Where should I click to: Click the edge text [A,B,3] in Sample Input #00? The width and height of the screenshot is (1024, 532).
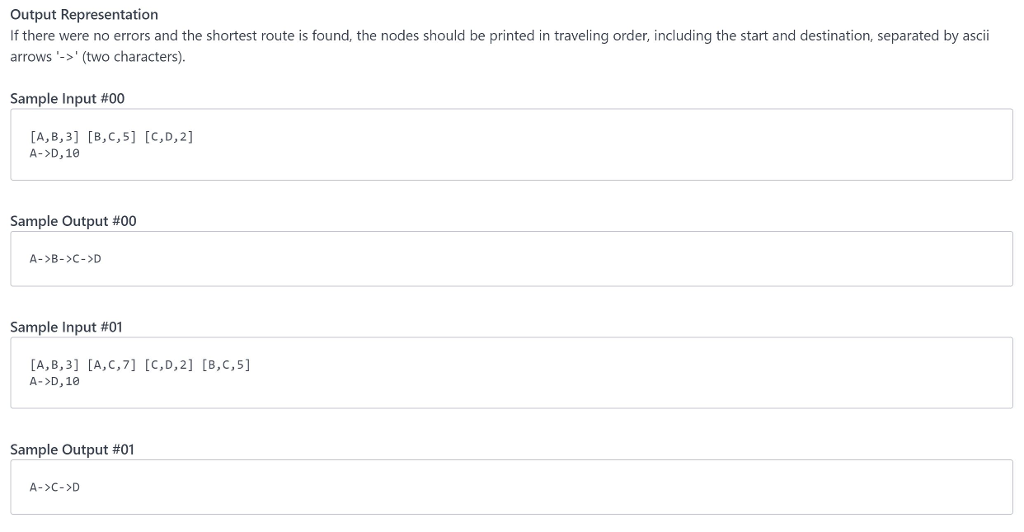(54, 136)
